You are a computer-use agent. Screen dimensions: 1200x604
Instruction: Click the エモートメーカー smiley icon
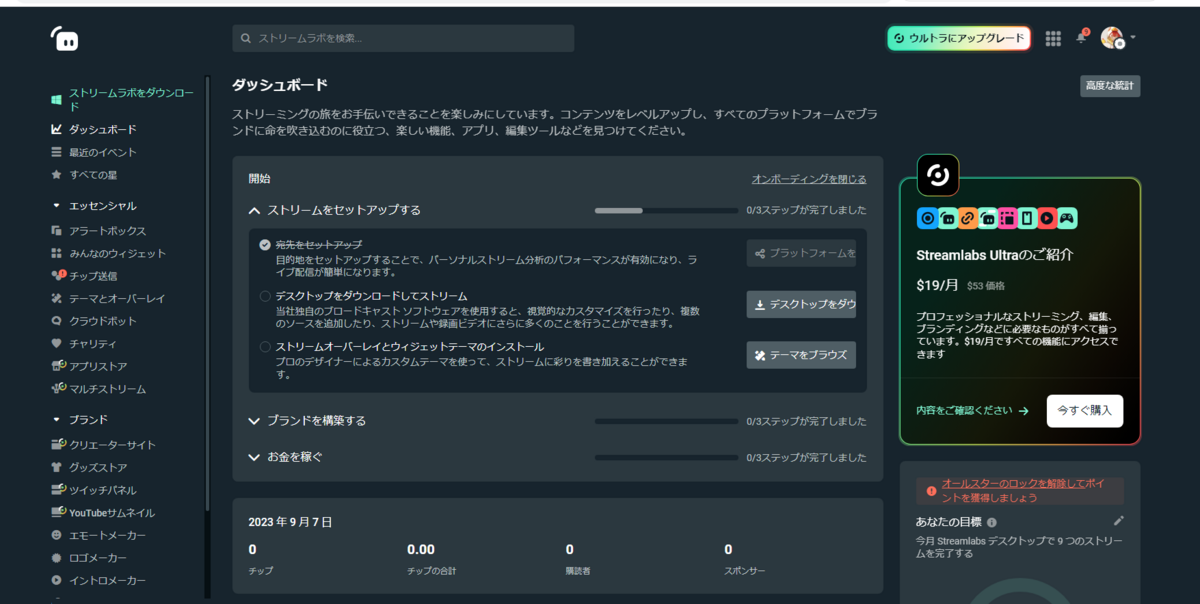click(57, 535)
